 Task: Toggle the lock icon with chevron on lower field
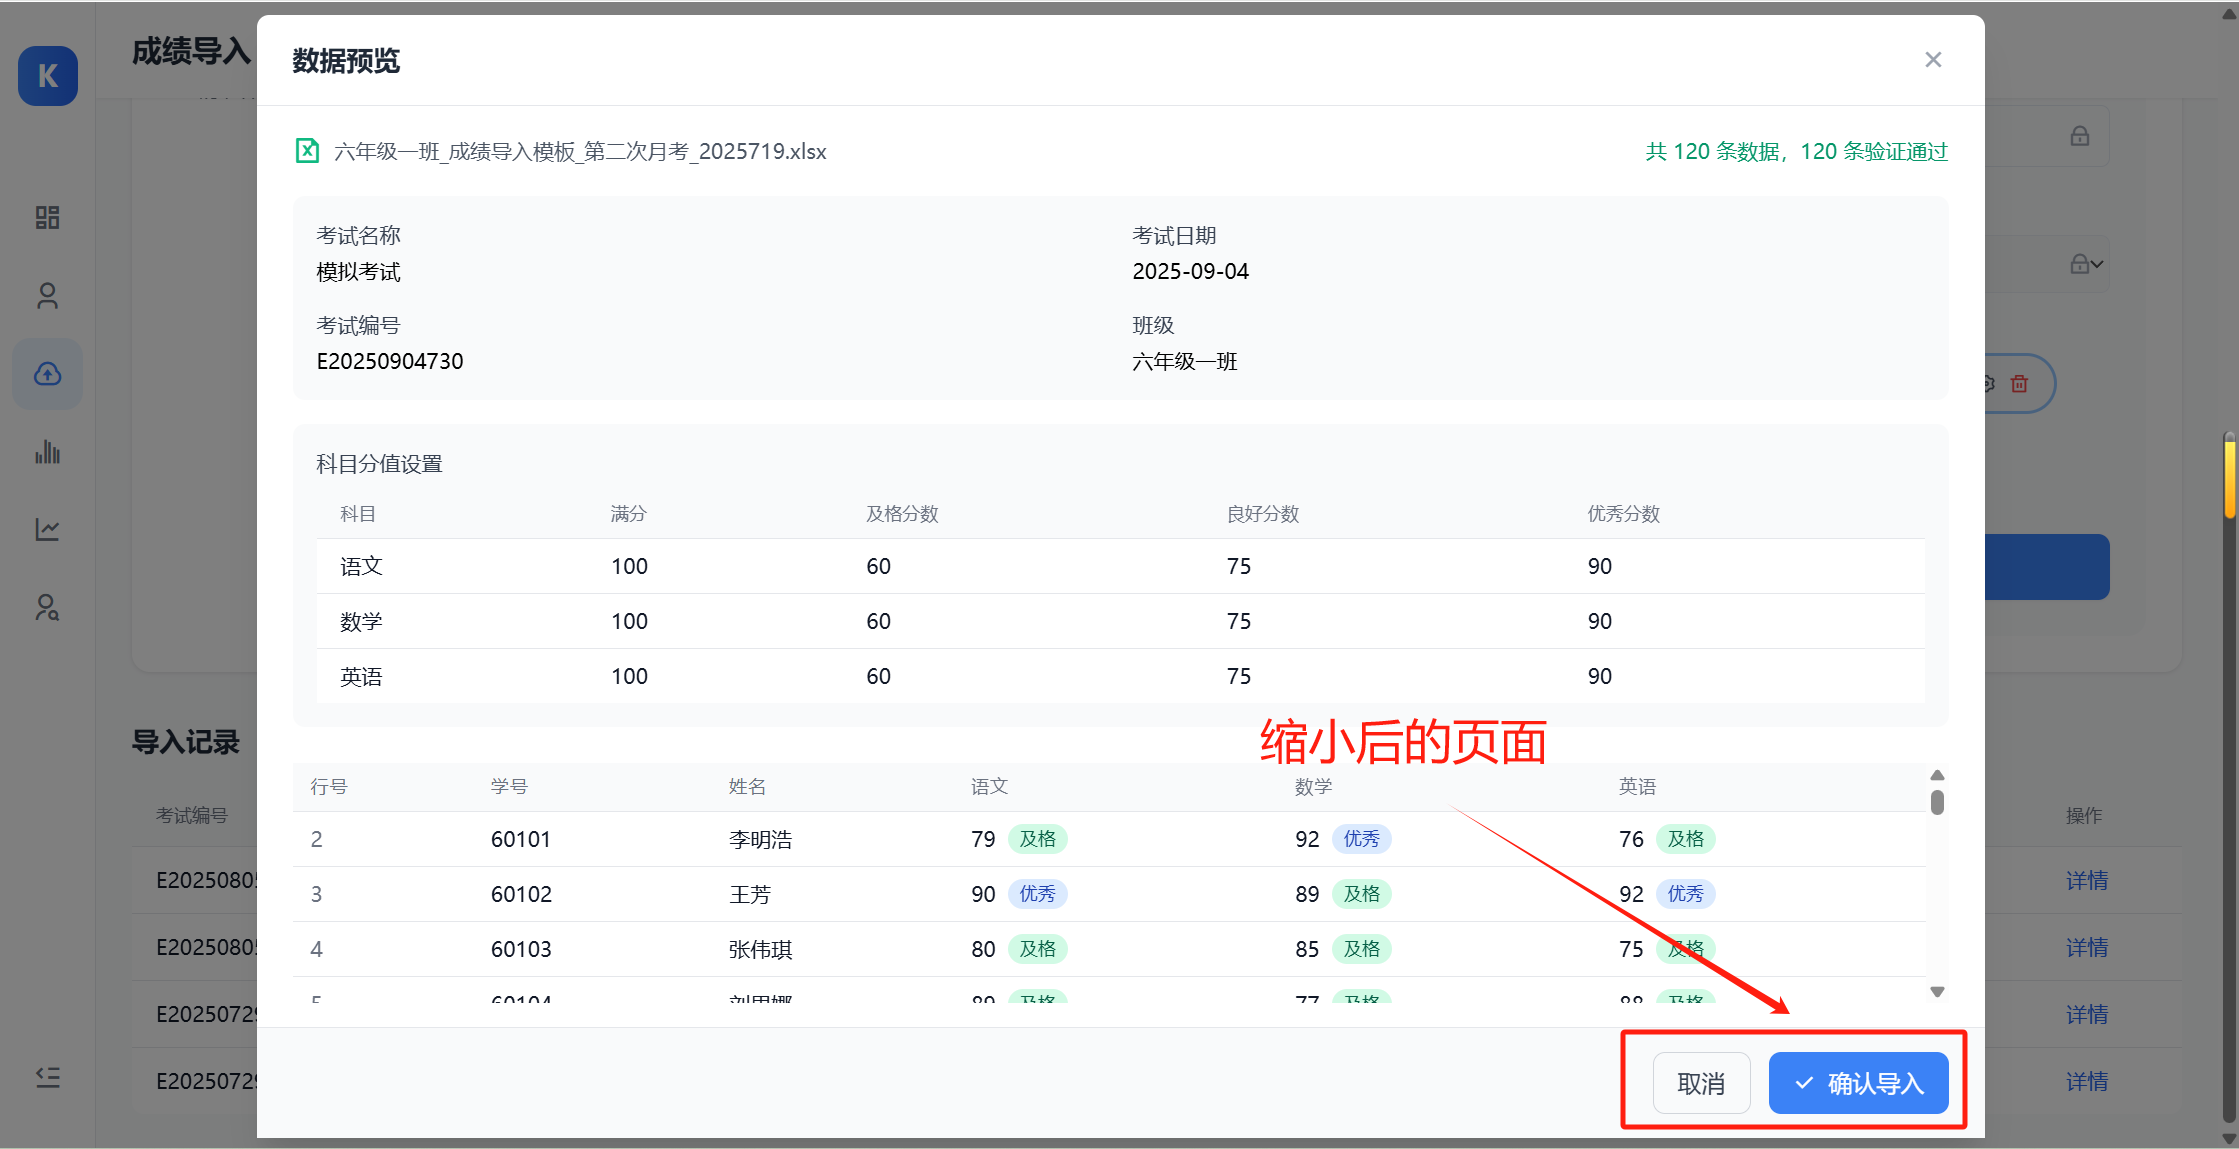tap(2081, 263)
